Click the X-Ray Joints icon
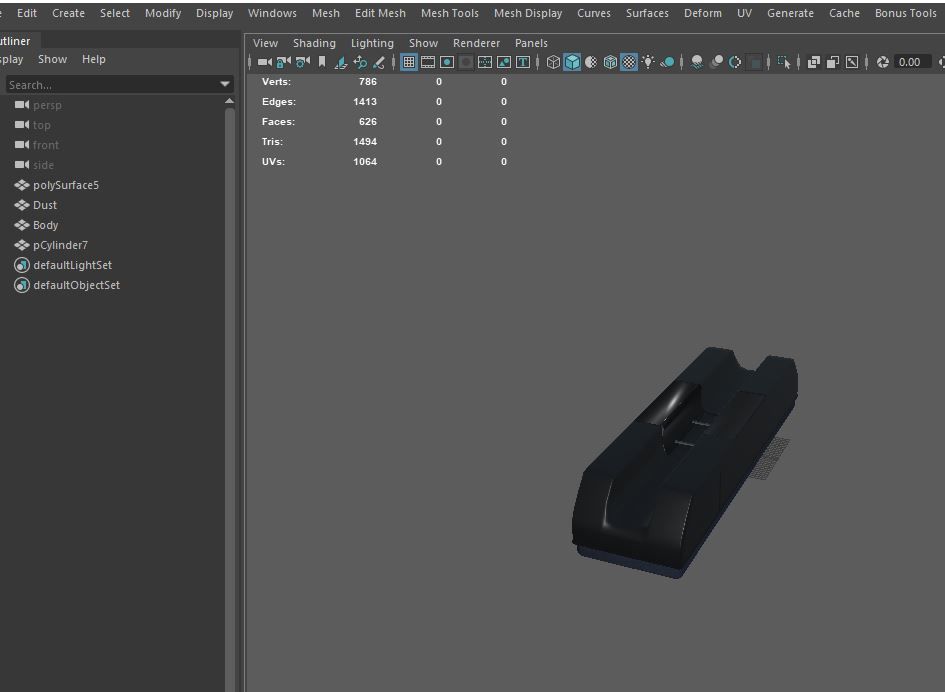Screen dimensions: 945x692 pos(852,61)
